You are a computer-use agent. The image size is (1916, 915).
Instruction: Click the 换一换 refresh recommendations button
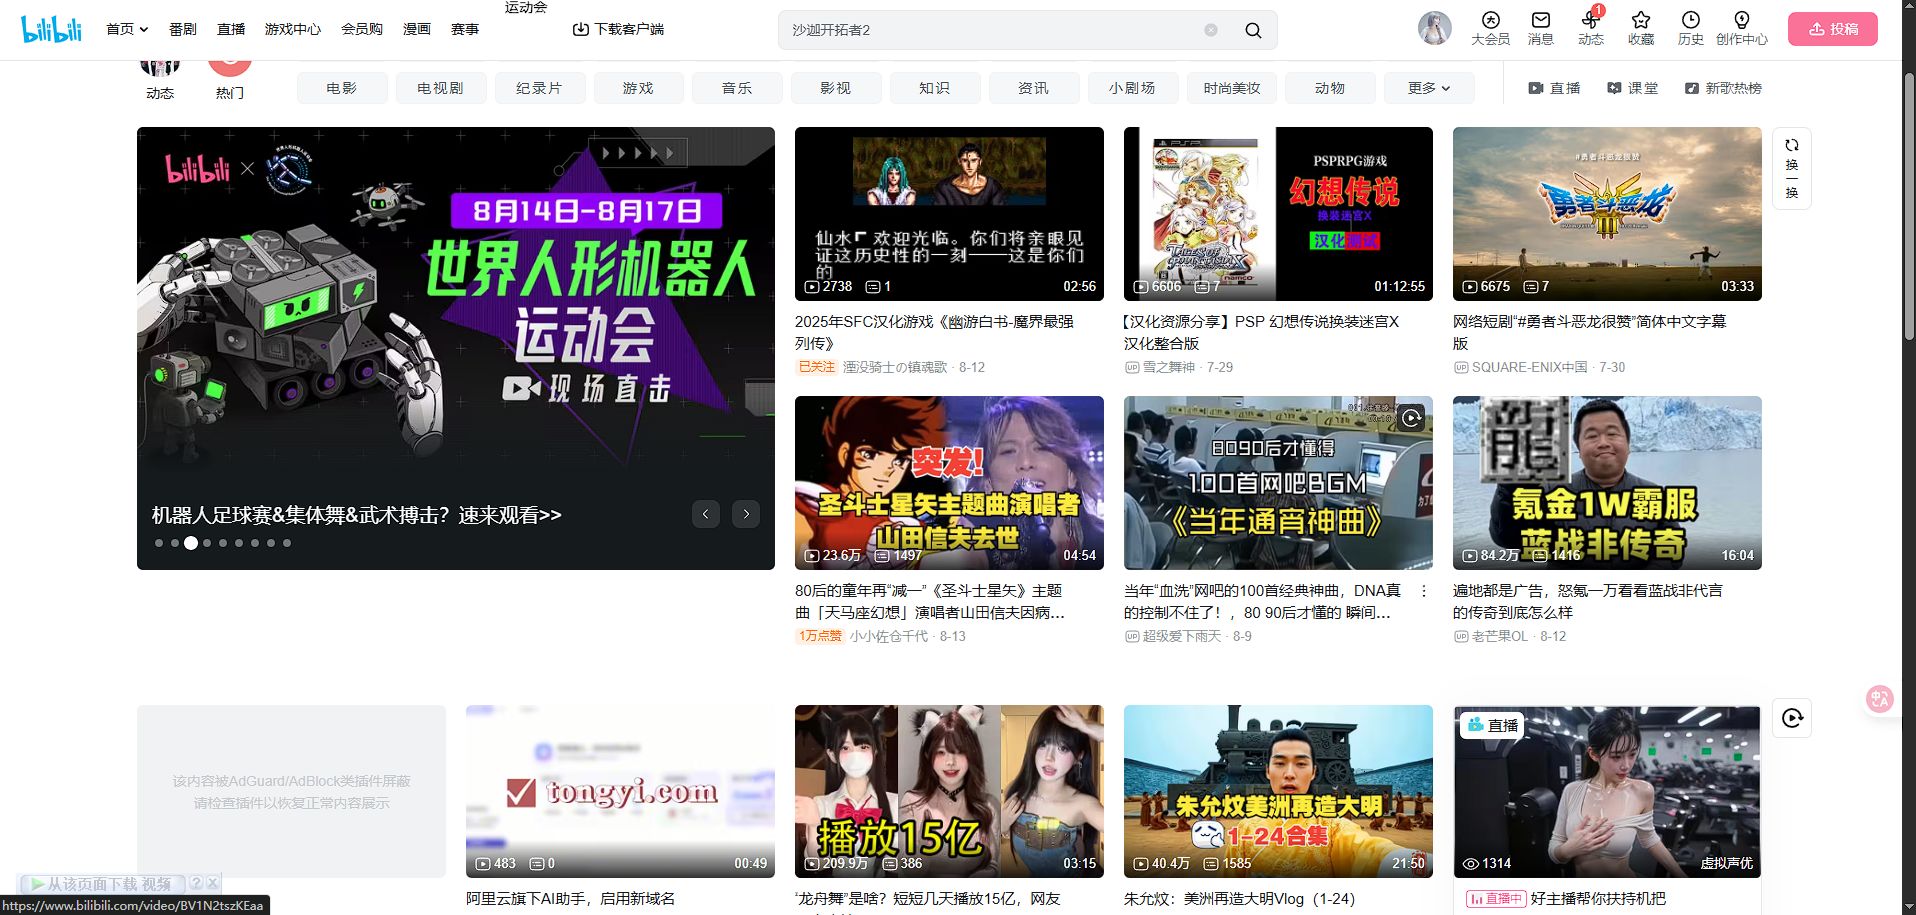click(x=1791, y=168)
